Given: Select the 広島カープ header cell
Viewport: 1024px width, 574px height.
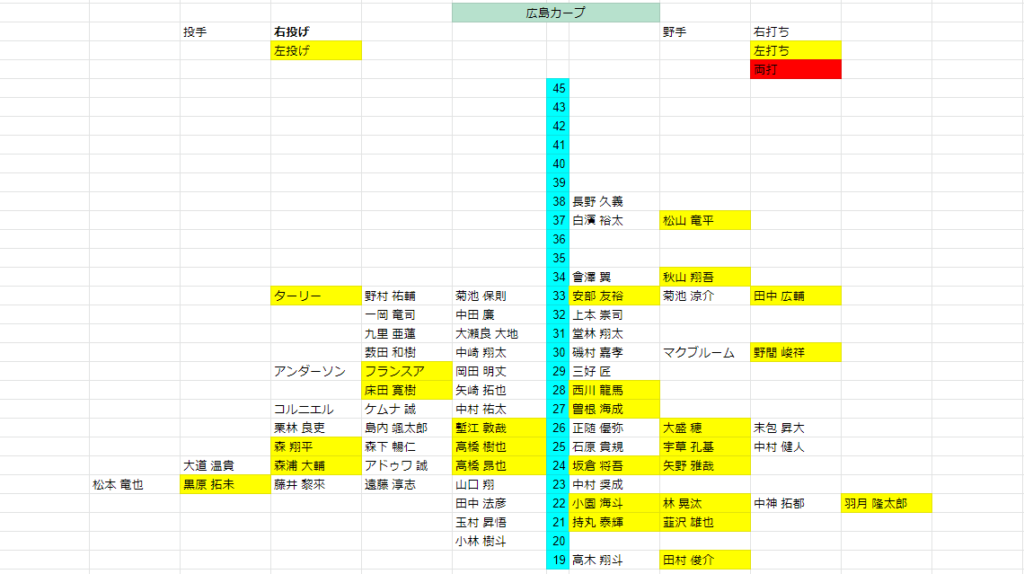Looking at the screenshot, I should [x=556, y=12].
